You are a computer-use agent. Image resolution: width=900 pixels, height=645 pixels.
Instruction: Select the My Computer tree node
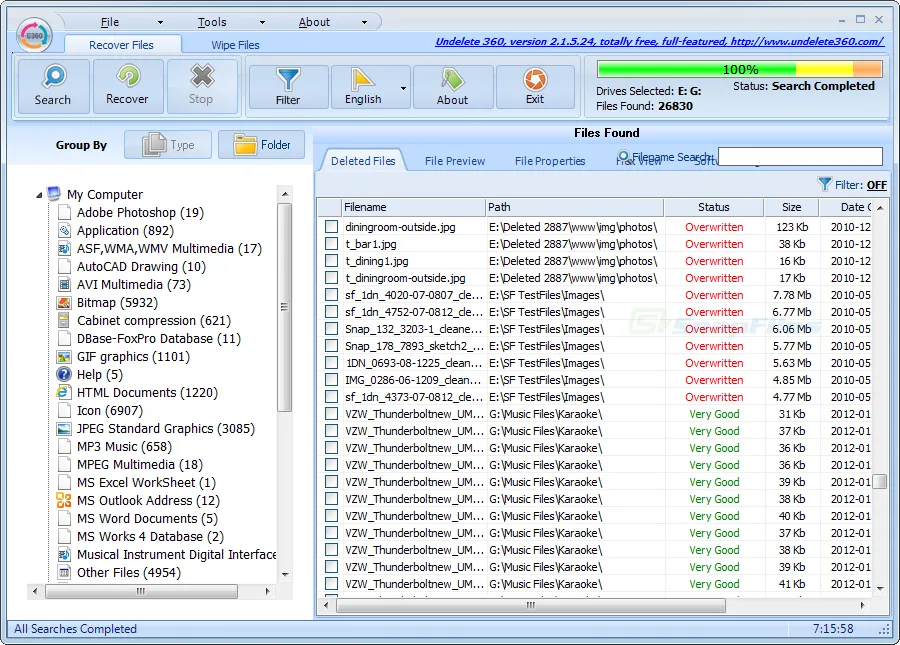pos(104,195)
